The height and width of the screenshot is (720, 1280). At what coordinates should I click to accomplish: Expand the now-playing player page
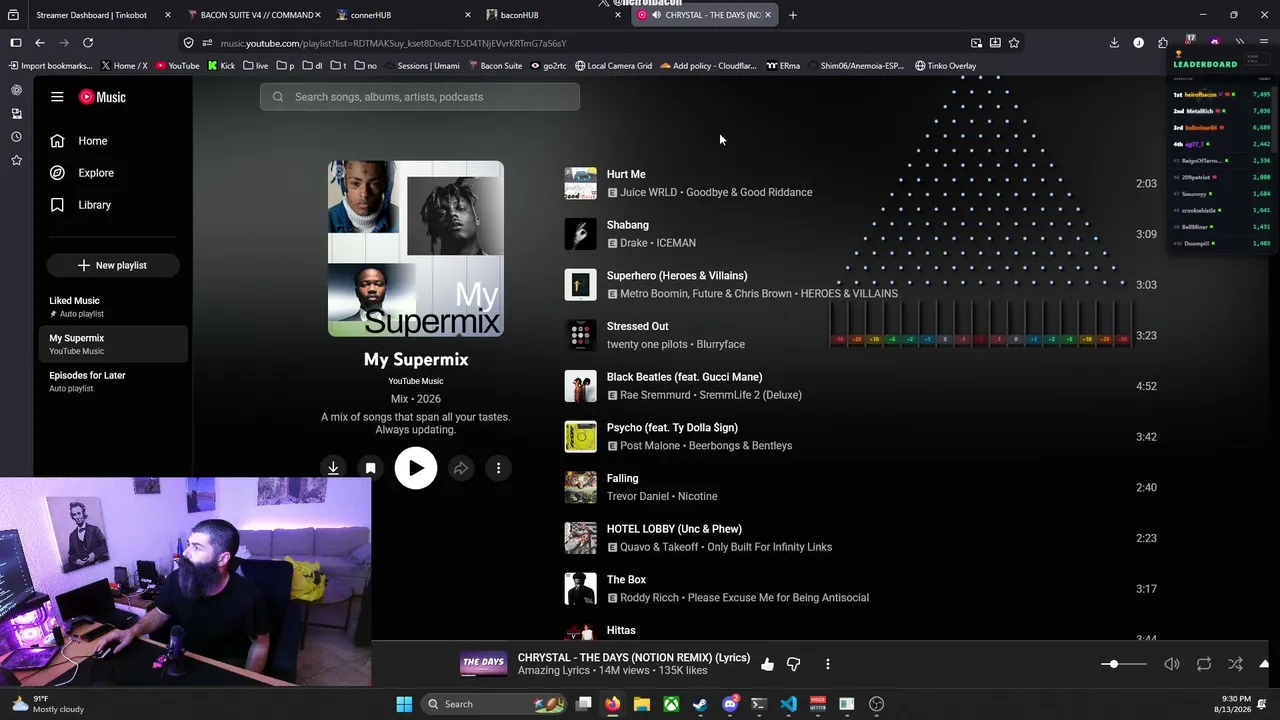coord(1264,664)
